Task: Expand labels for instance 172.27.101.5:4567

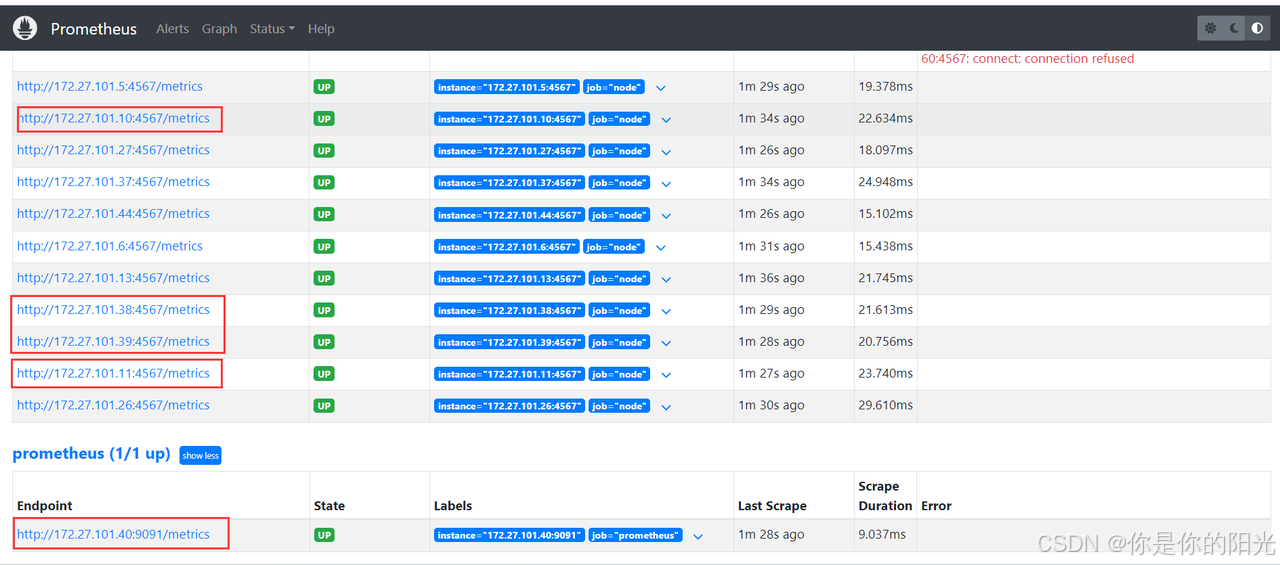Action: [x=661, y=88]
